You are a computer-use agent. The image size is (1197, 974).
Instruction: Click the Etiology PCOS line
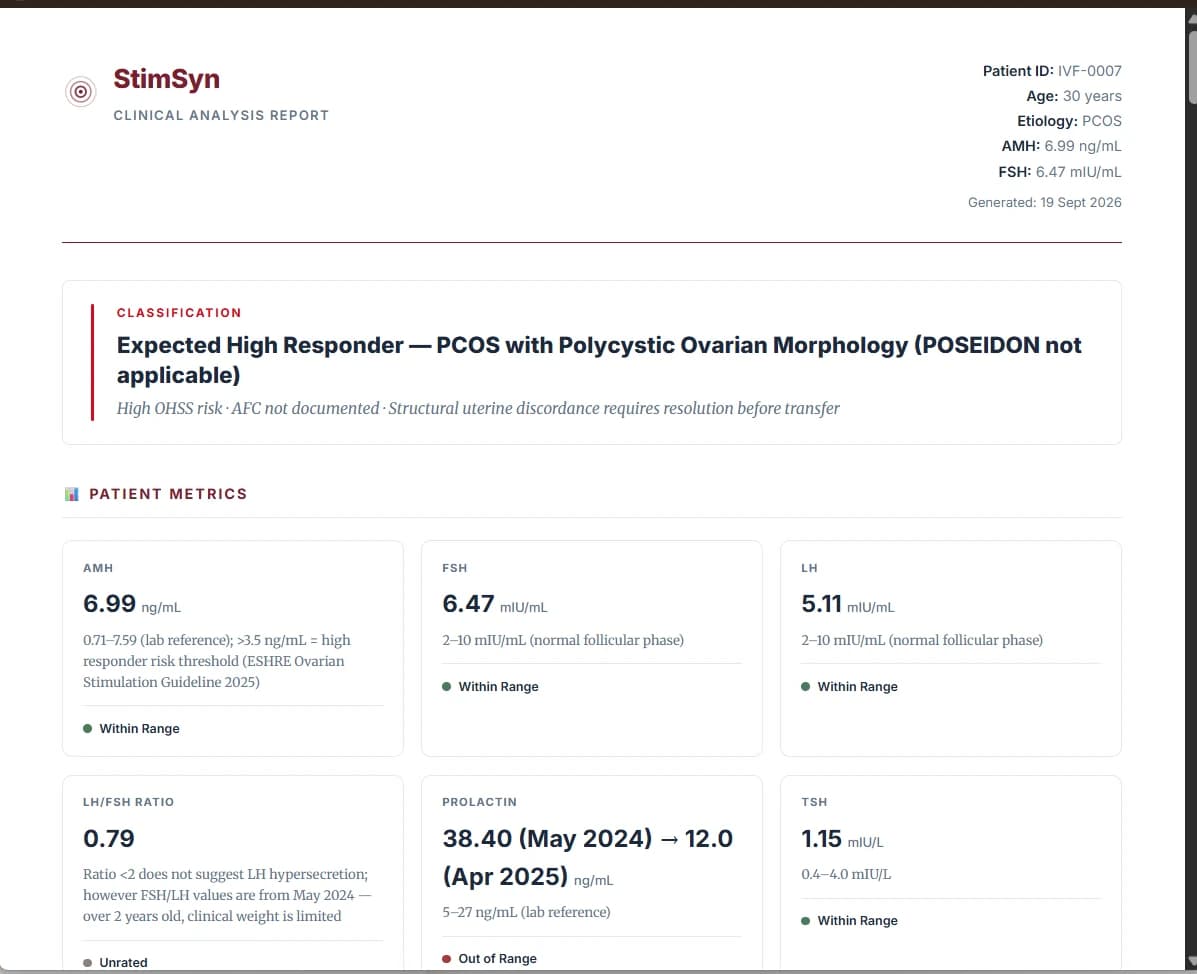click(x=1069, y=121)
